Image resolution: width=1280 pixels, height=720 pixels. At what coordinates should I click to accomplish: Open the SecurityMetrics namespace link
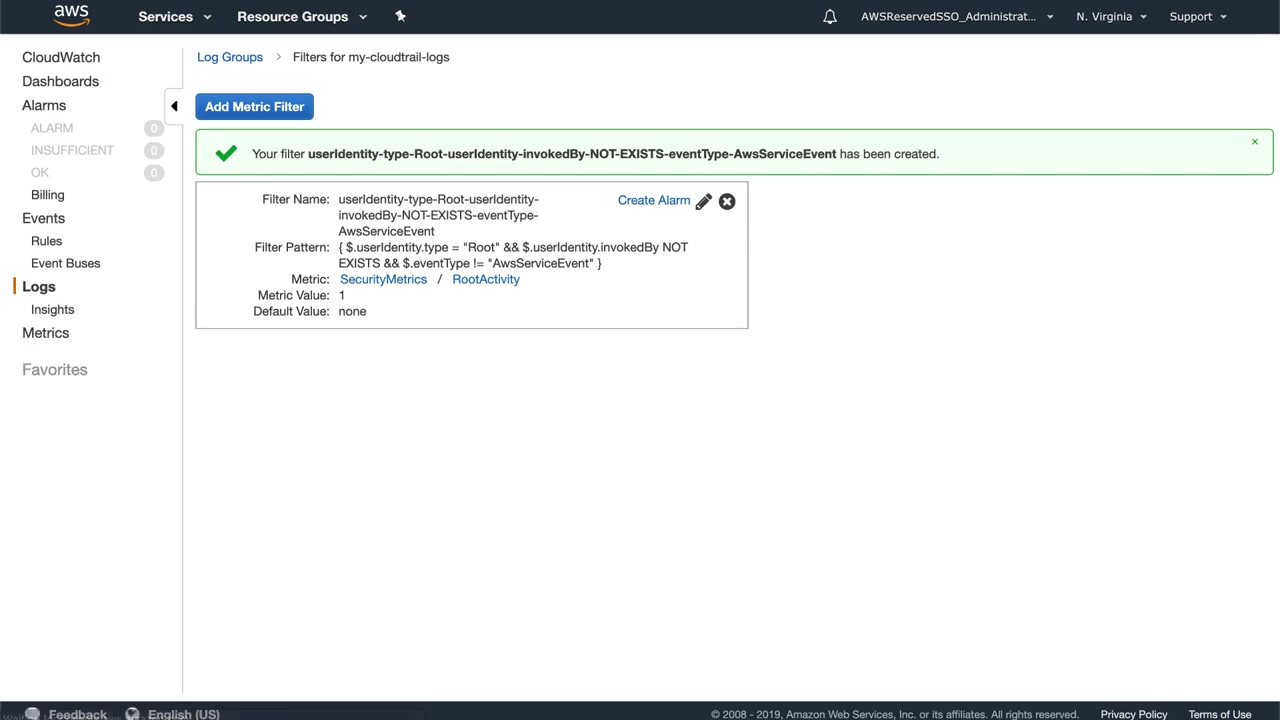[383, 279]
